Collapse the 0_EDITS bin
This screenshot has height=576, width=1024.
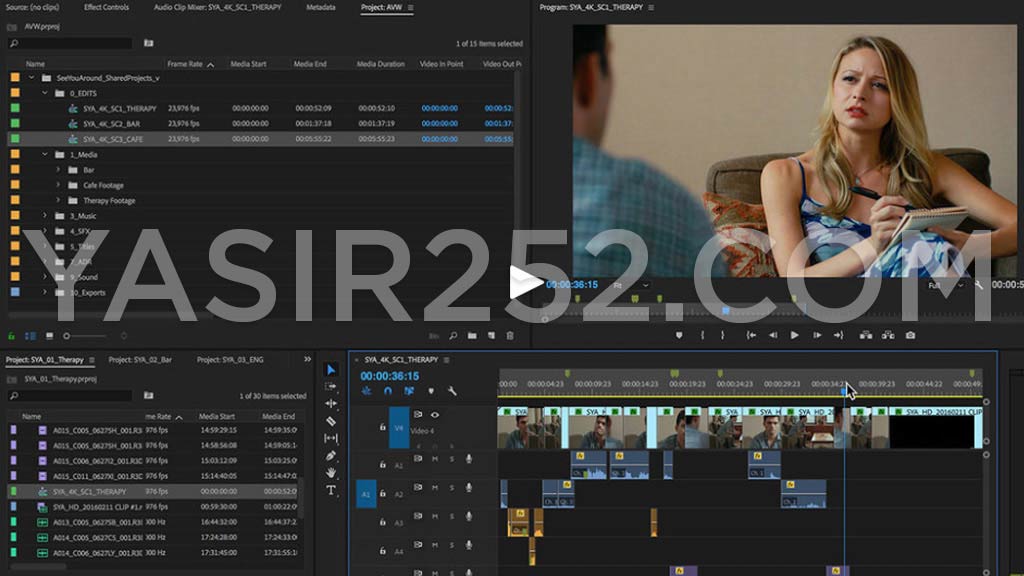45,92
